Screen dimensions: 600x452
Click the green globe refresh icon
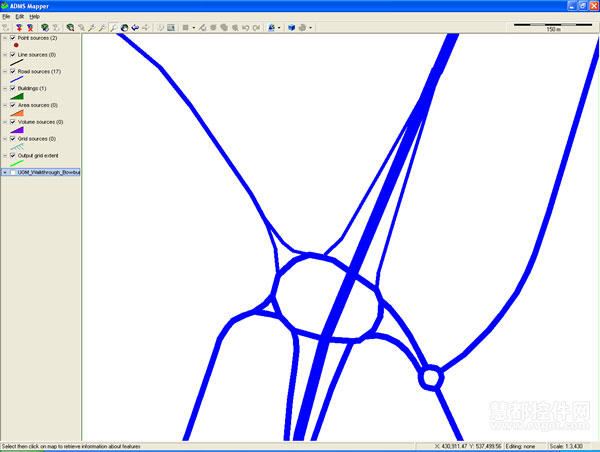(x=45, y=28)
